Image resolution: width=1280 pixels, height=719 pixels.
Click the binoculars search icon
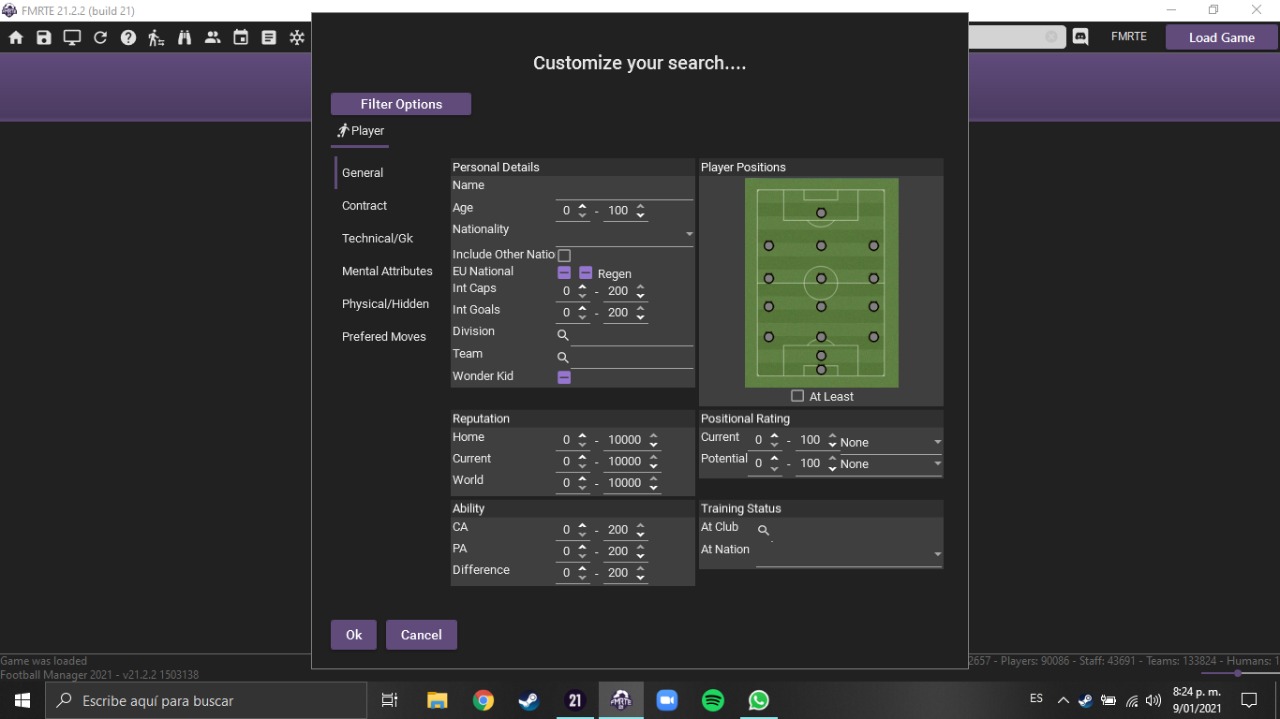click(x=184, y=38)
